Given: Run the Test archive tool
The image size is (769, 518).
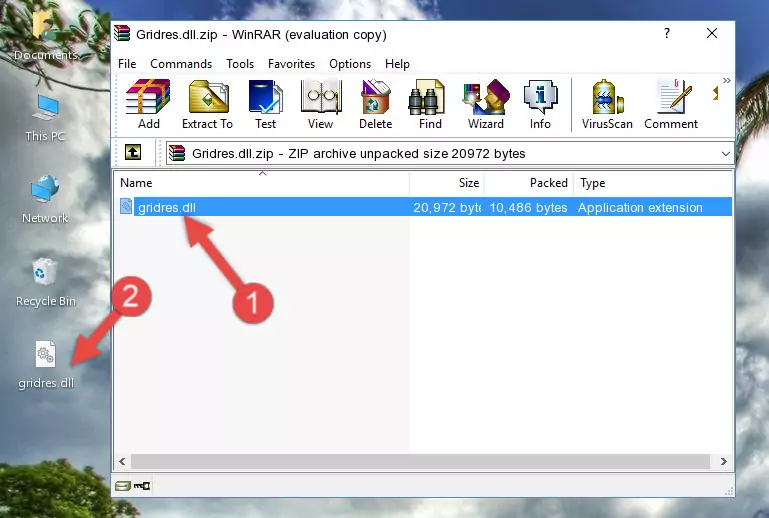Looking at the screenshot, I should [265, 104].
